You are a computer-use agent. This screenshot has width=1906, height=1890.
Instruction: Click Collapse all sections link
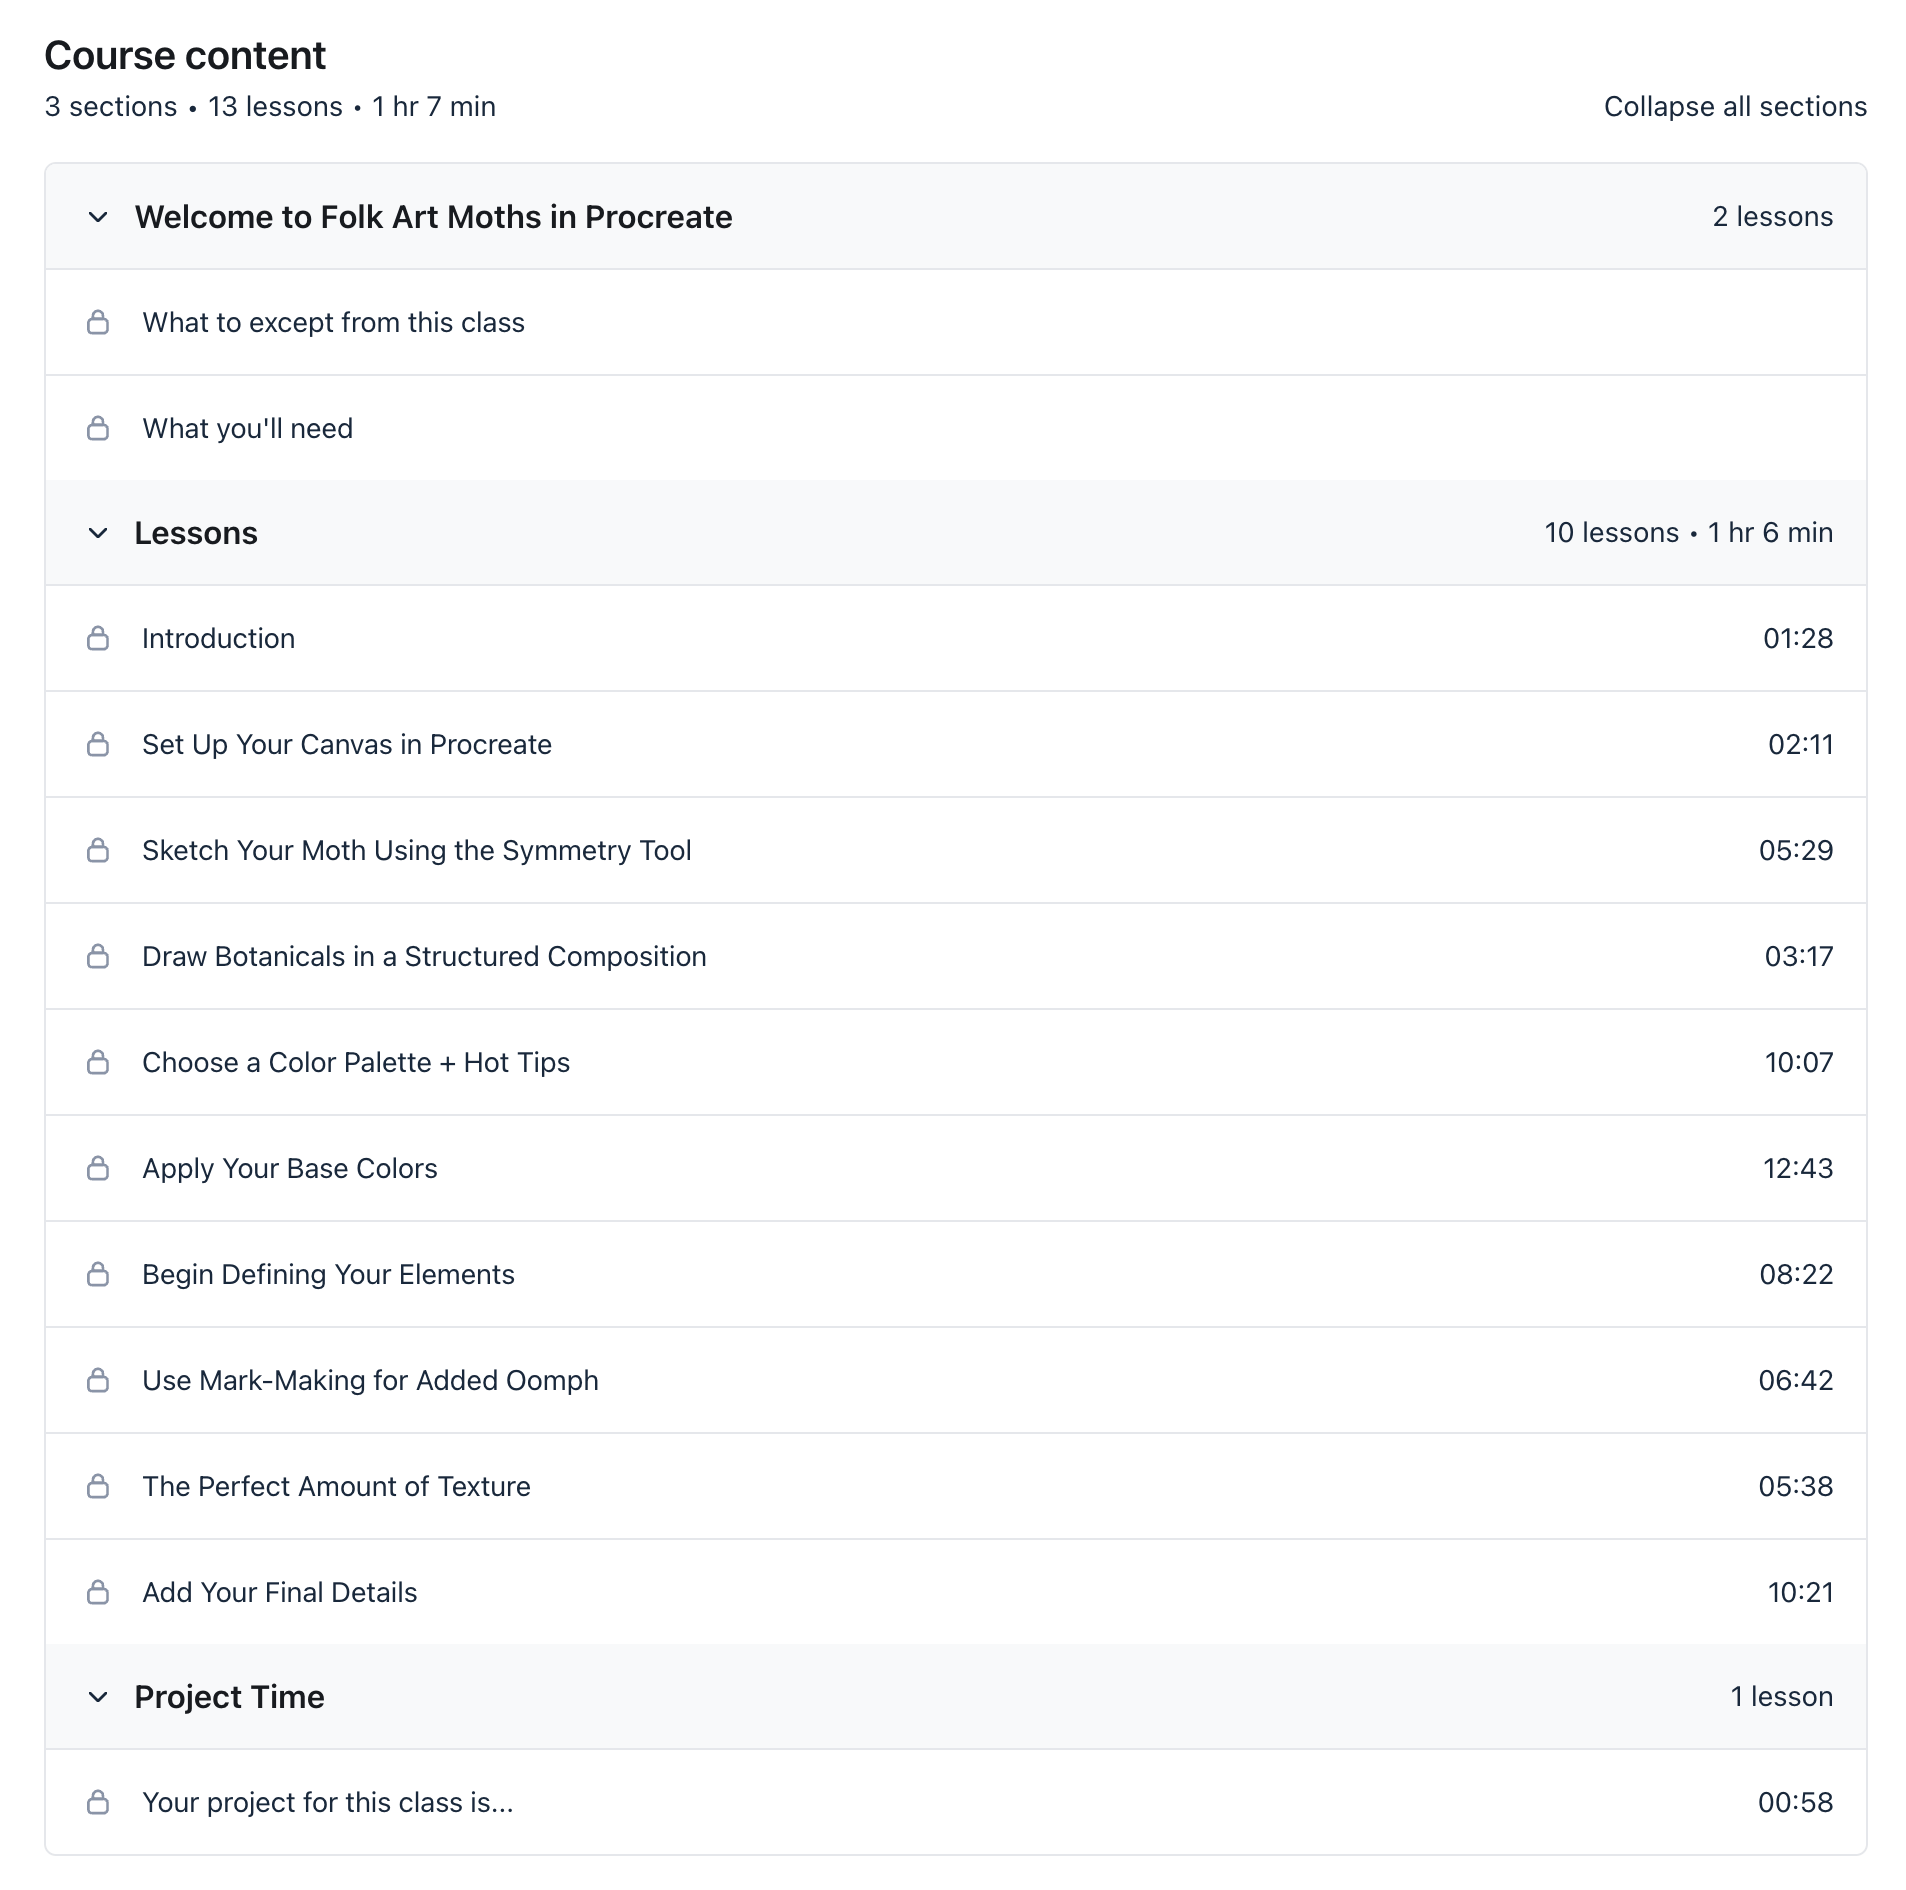[x=1735, y=107]
